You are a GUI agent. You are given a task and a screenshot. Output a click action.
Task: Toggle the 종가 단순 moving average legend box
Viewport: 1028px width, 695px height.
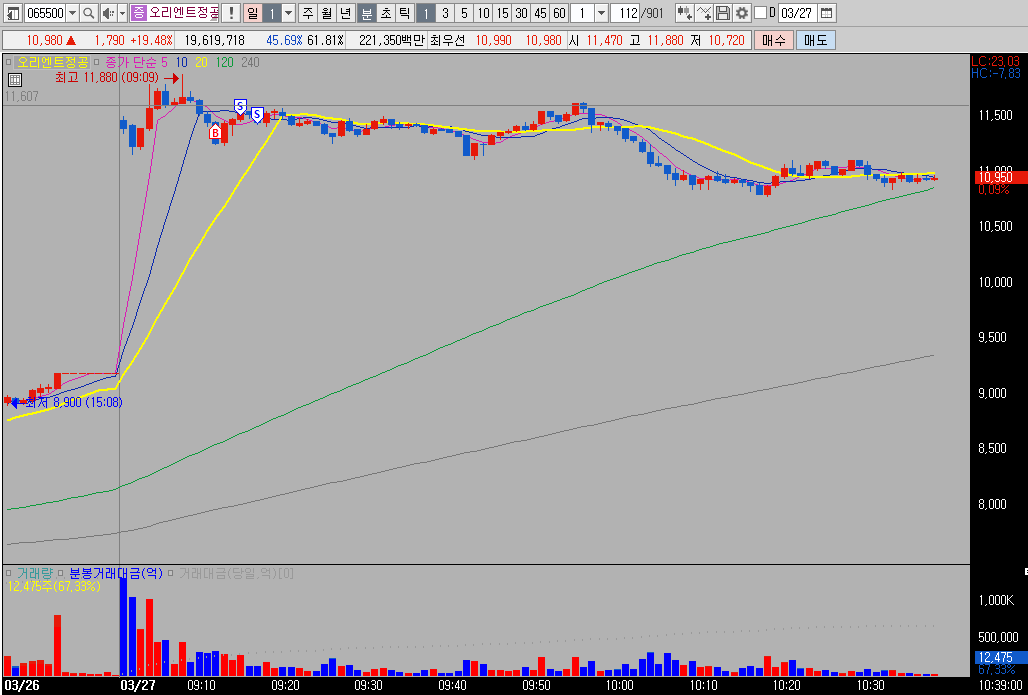pos(96,62)
